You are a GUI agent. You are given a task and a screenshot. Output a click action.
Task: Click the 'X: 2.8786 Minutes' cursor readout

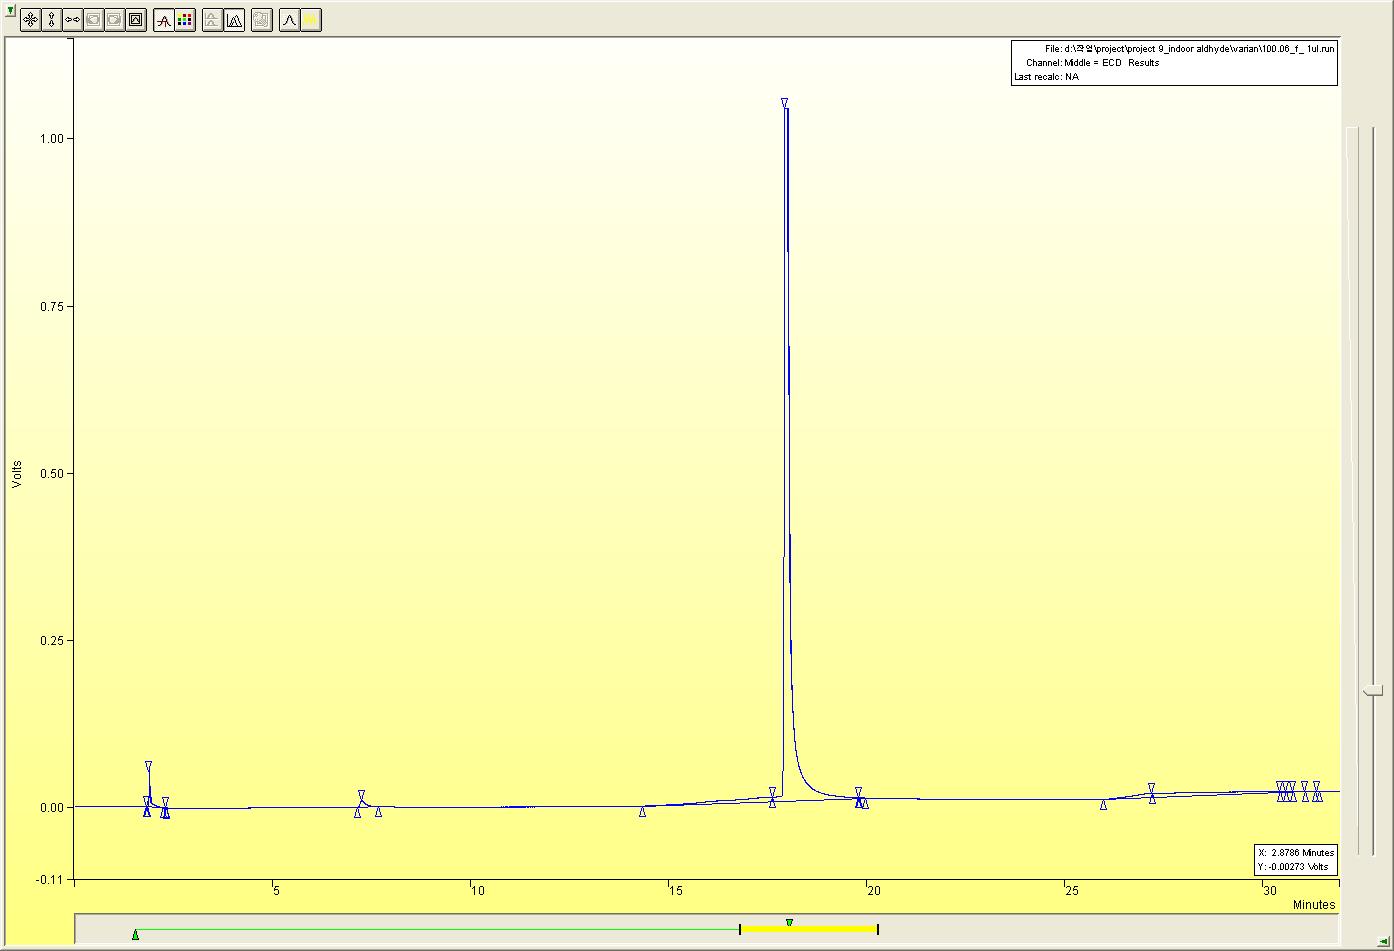[x=1296, y=853]
